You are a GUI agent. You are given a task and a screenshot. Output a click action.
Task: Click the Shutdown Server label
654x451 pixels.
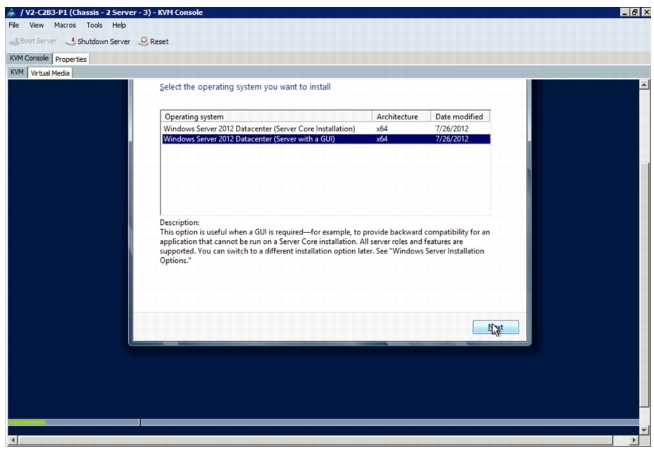pos(103,41)
